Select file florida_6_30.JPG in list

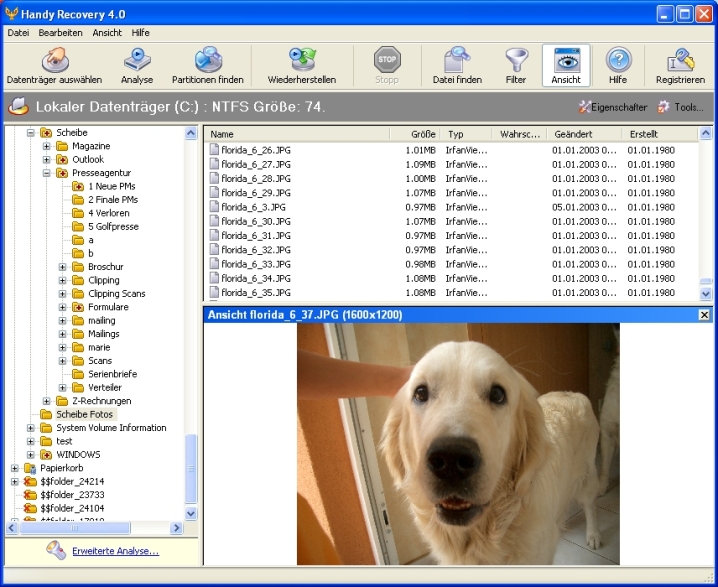coord(256,221)
